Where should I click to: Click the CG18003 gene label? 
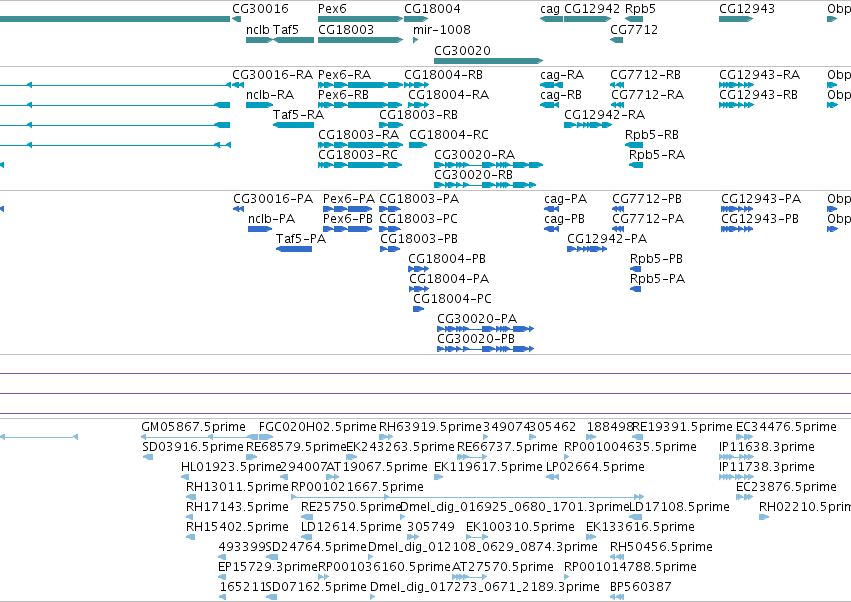coord(346,29)
